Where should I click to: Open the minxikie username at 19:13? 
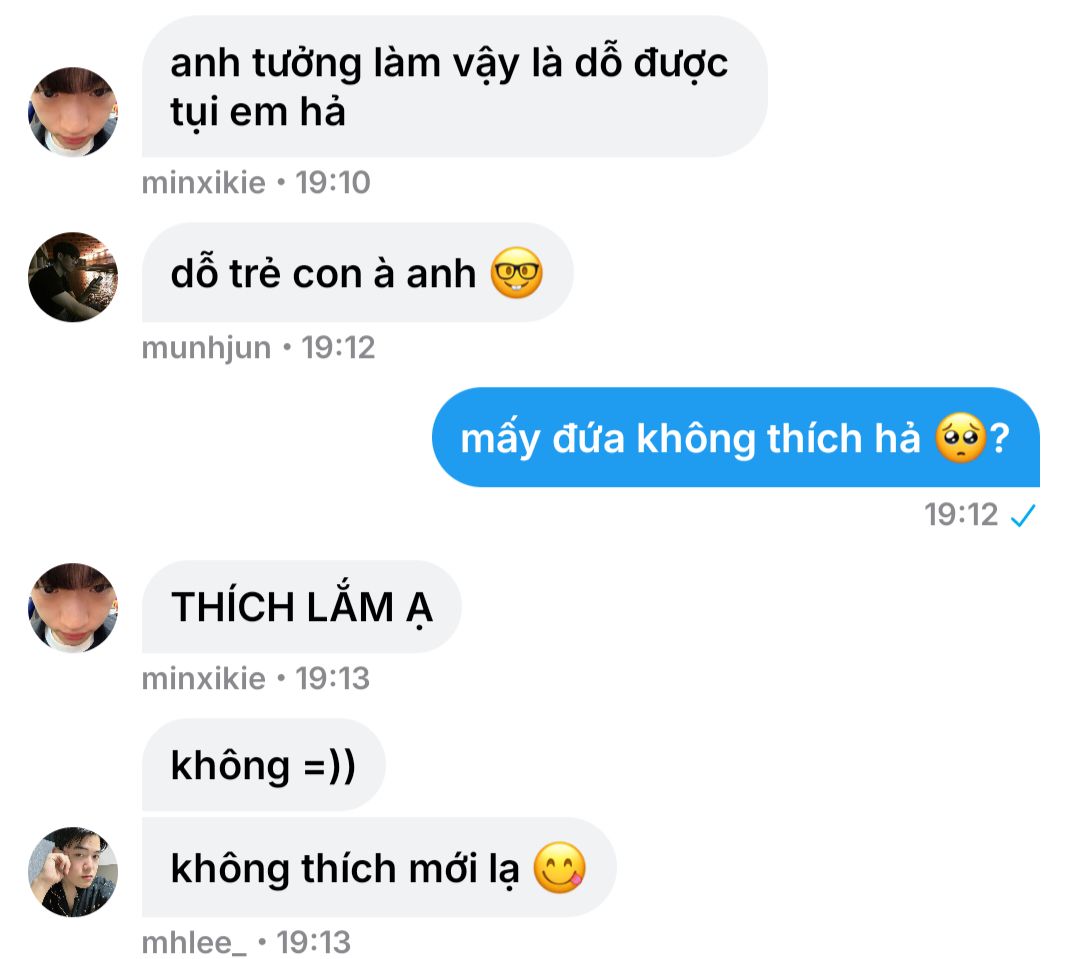(203, 679)
